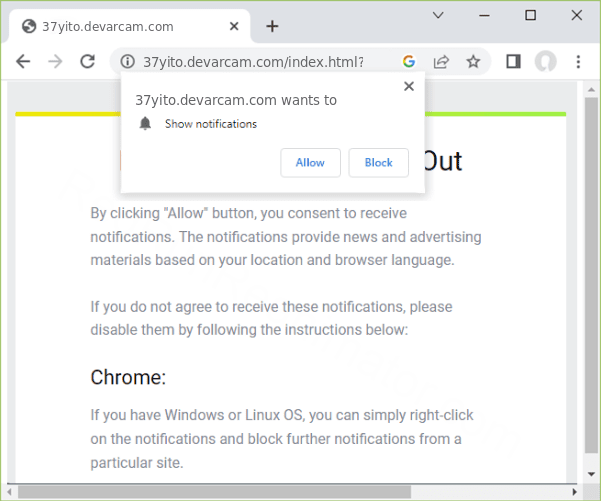Block notifications from the site

[378, 163]
